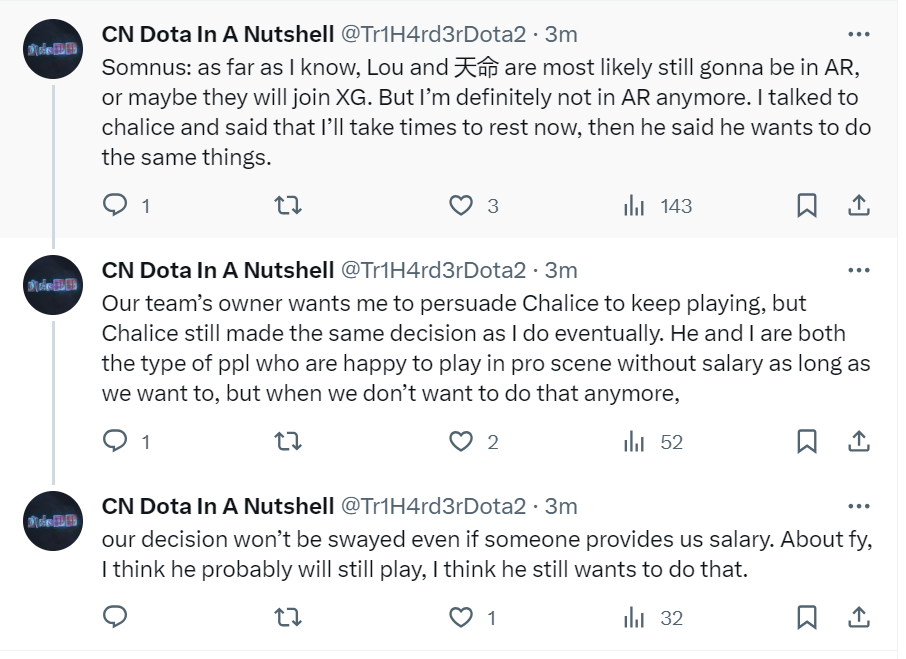Screen dimensions: 906x659
Task: Open more menu on second tweet
Action: (x=858, y=270)
